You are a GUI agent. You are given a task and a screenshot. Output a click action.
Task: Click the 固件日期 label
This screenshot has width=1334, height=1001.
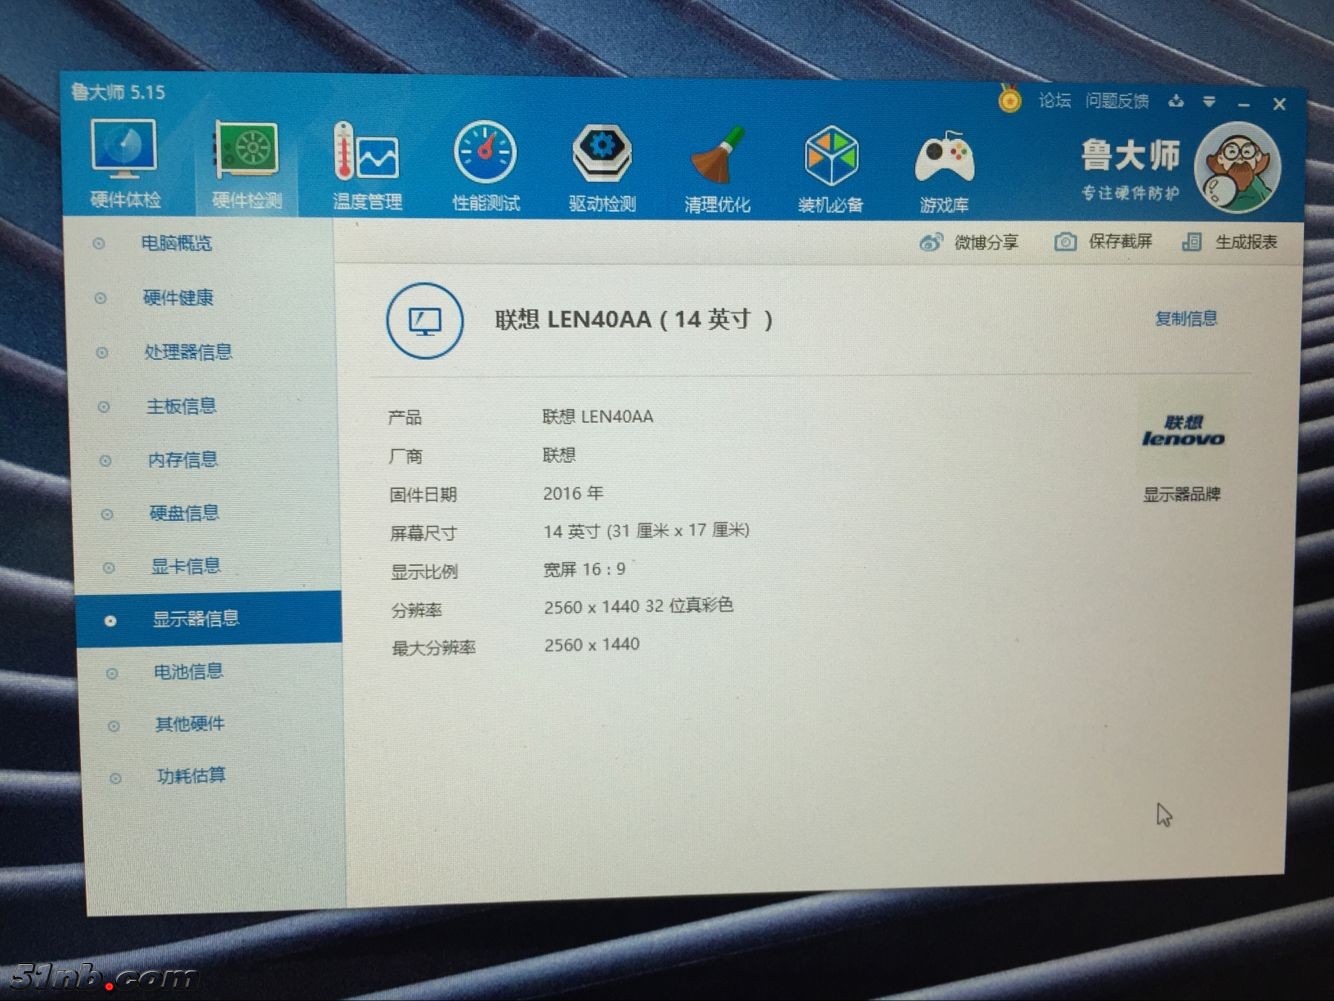click(x=423, y=494)
